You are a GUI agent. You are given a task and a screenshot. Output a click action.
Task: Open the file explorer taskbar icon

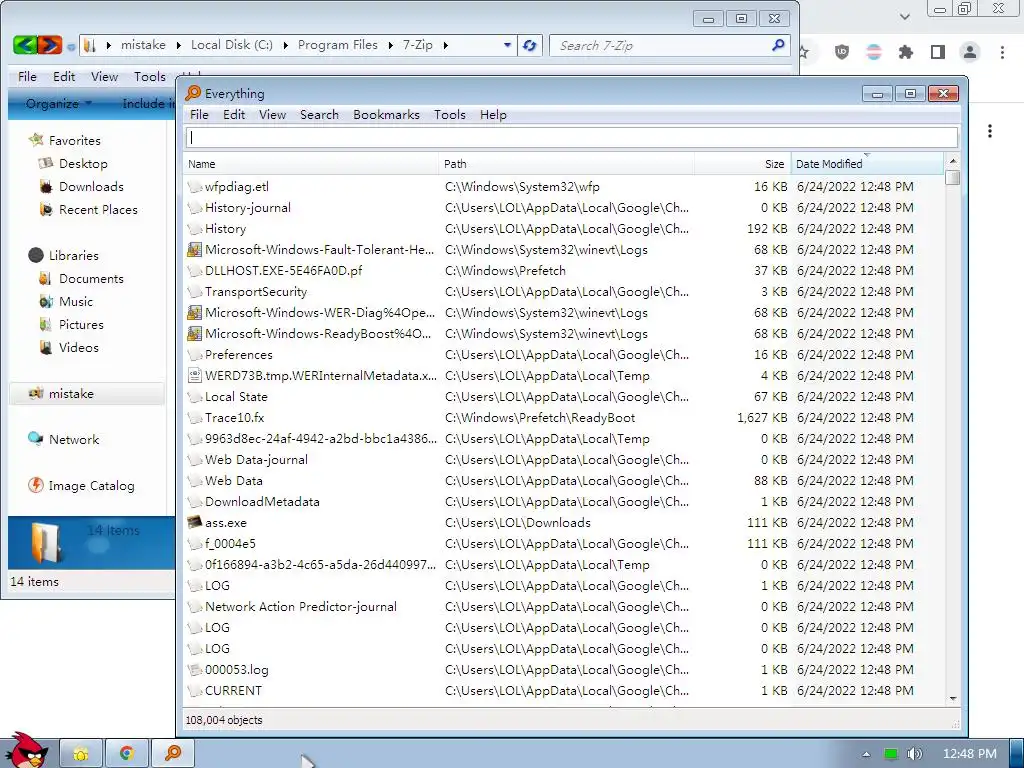tap(80, 754)
